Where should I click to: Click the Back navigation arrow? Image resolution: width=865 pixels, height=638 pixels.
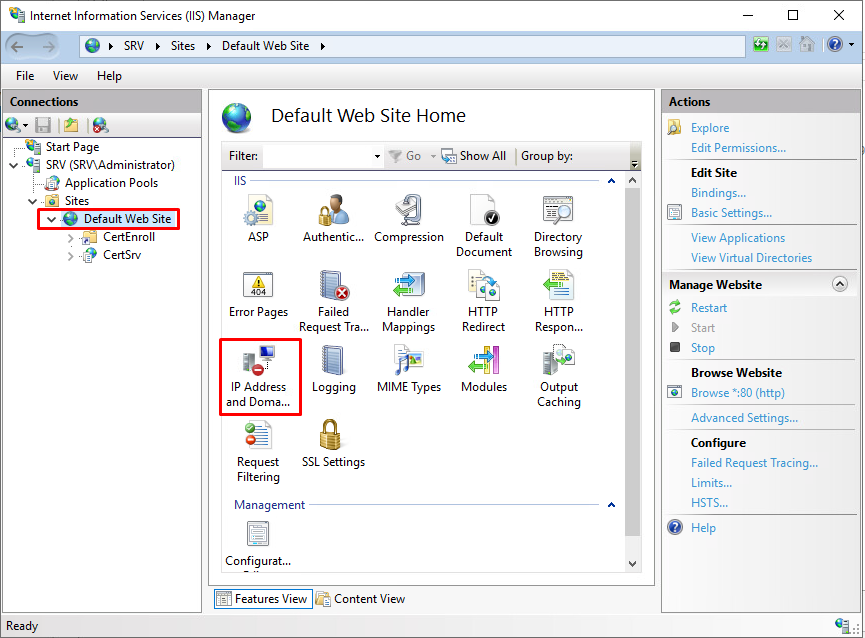click(18, 46)
